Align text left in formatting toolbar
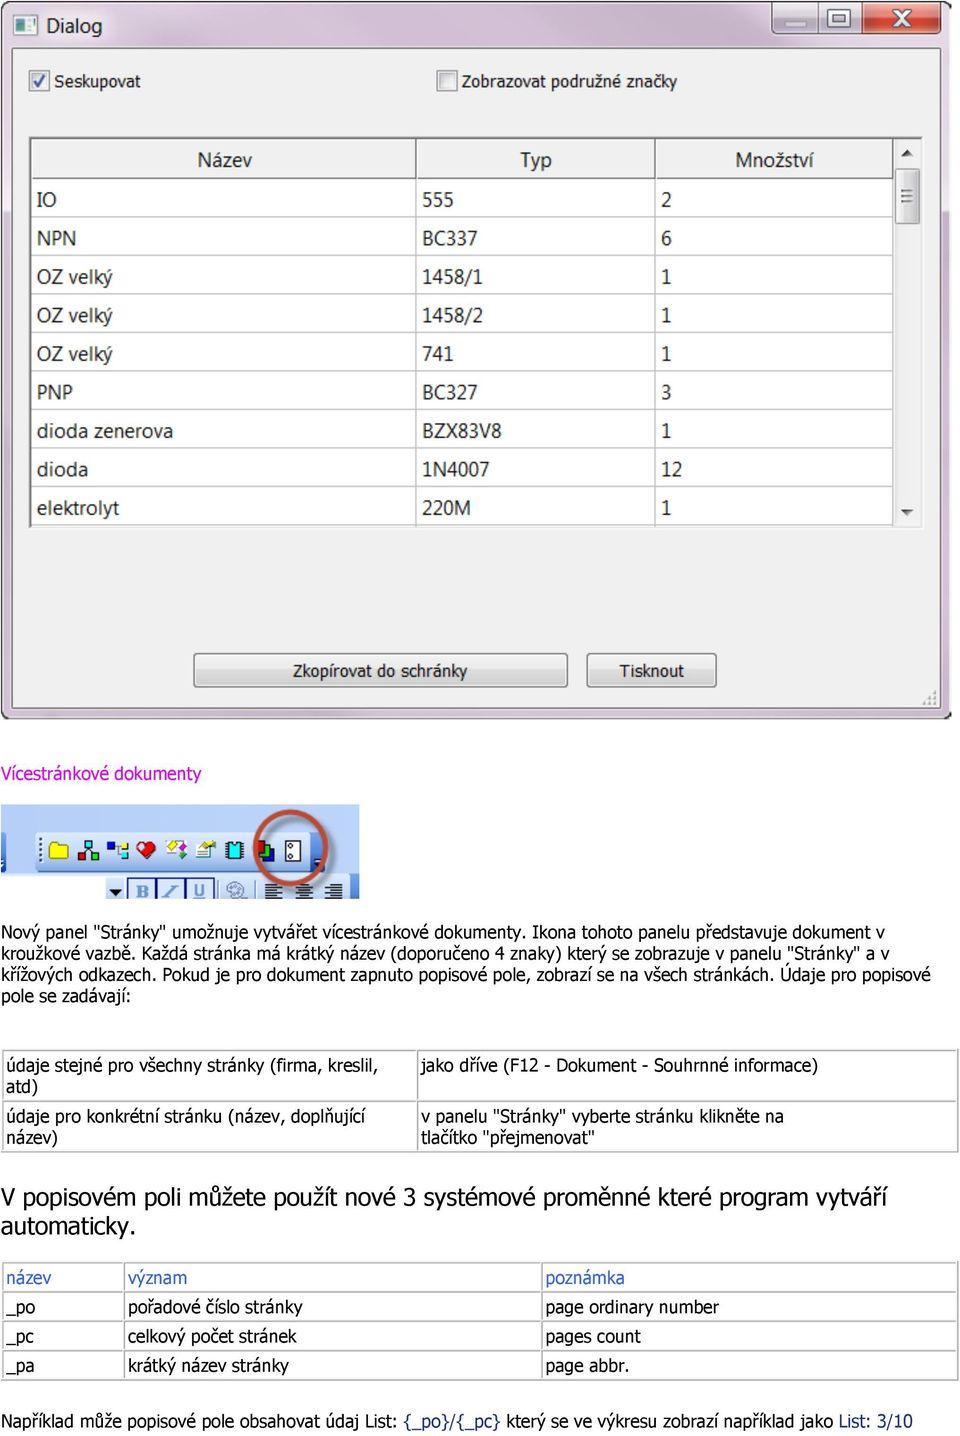This screenshot has height=1436, width=960. pos(274,890)
